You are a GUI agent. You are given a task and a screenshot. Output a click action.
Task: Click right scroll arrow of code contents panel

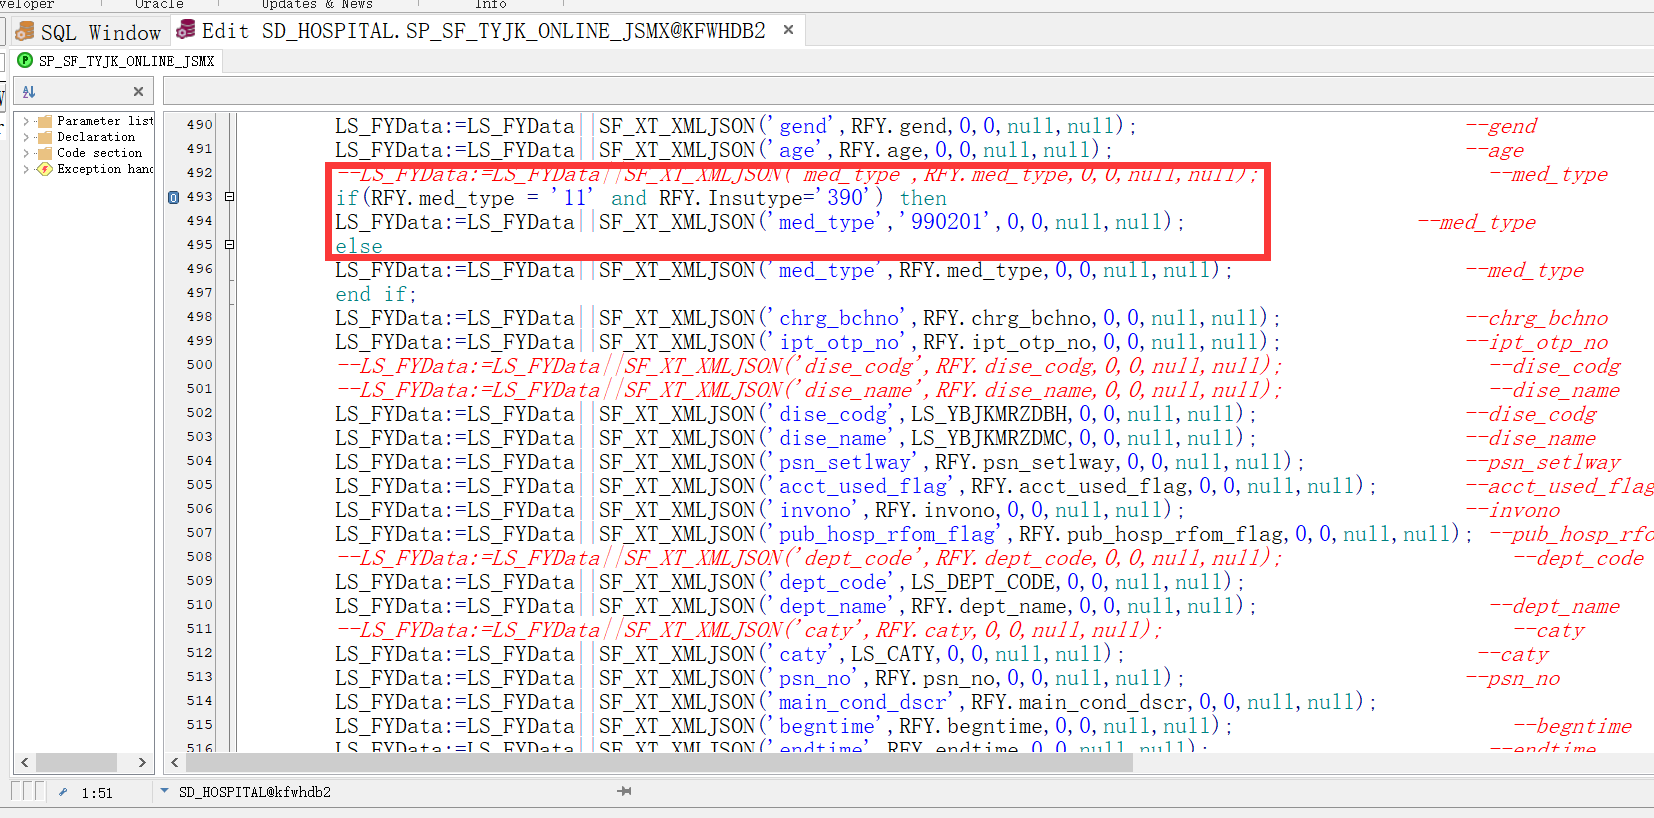coord(142,762)
